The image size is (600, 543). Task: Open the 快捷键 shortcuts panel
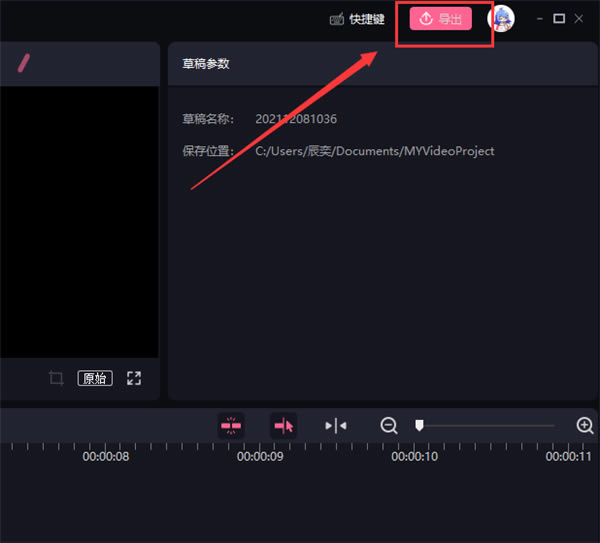[x=357, y=19]
